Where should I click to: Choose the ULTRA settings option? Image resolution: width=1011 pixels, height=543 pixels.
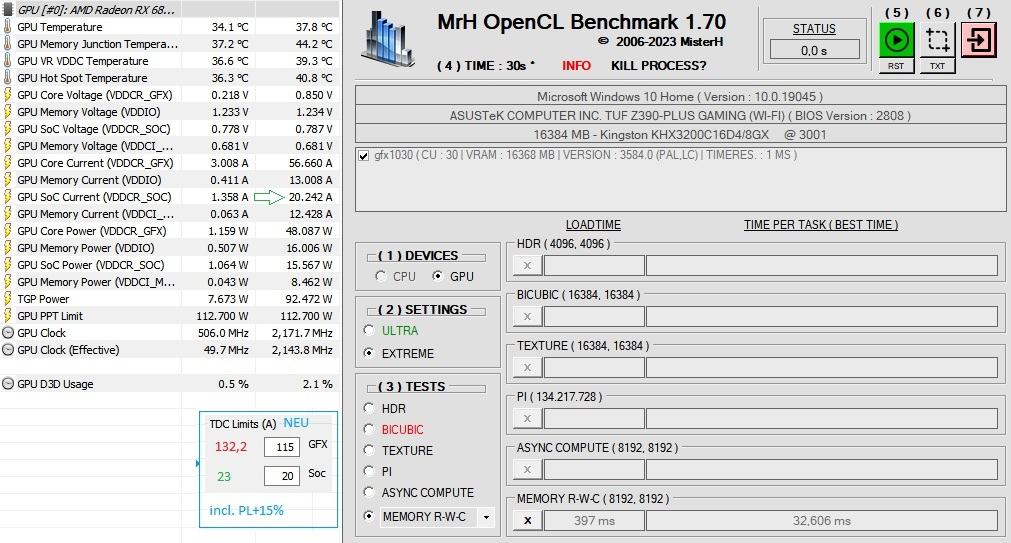[369, 330]
